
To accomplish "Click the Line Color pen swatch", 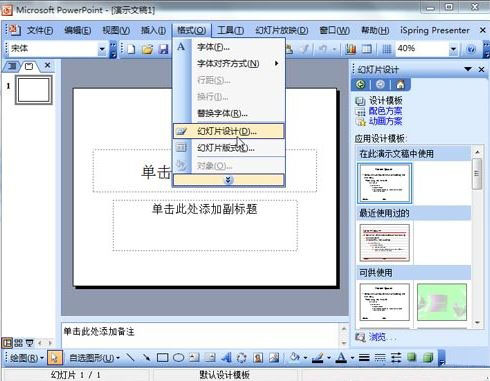I will [x=318, y=358].
